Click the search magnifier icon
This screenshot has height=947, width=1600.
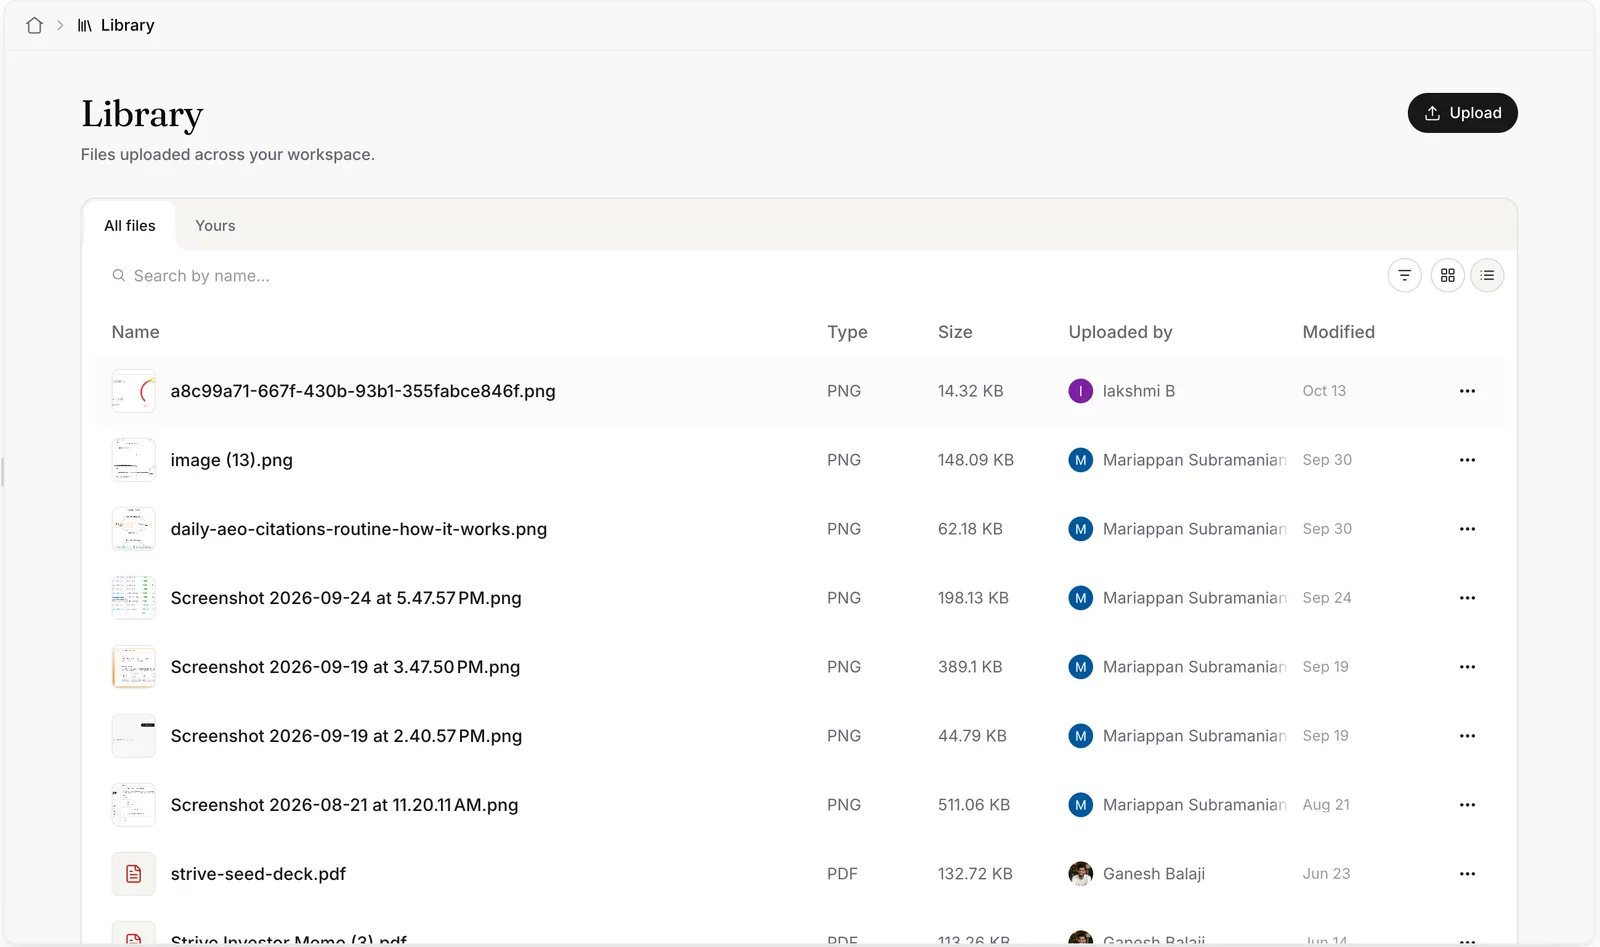point(118,275)
